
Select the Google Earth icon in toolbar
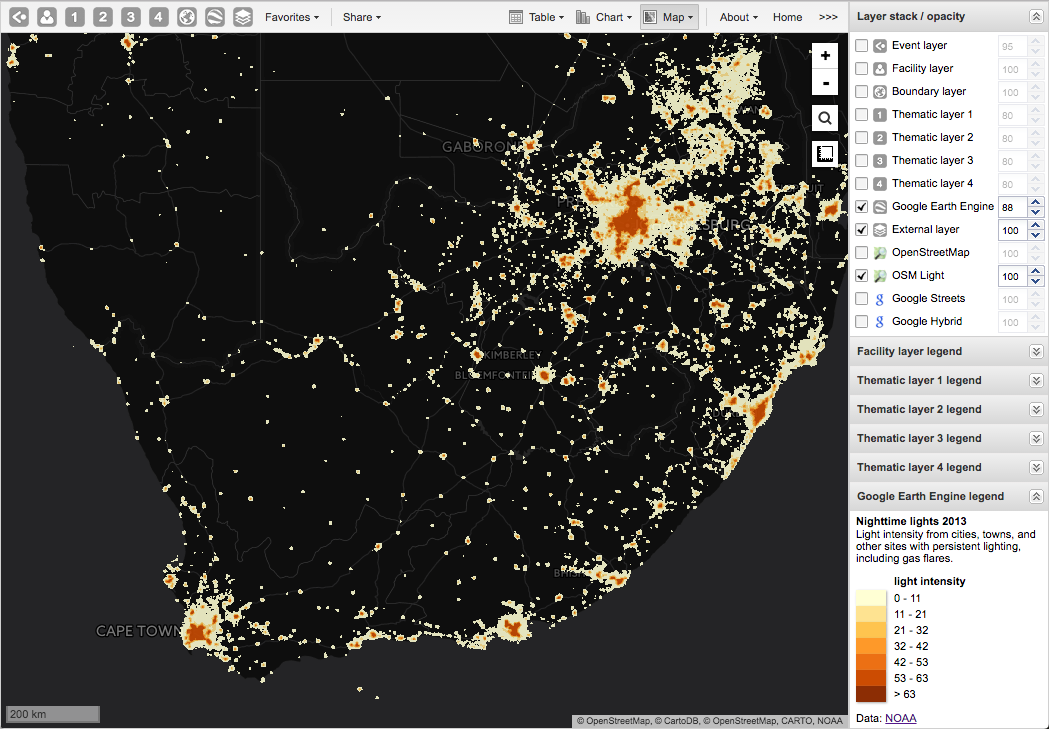coord(212,17)
